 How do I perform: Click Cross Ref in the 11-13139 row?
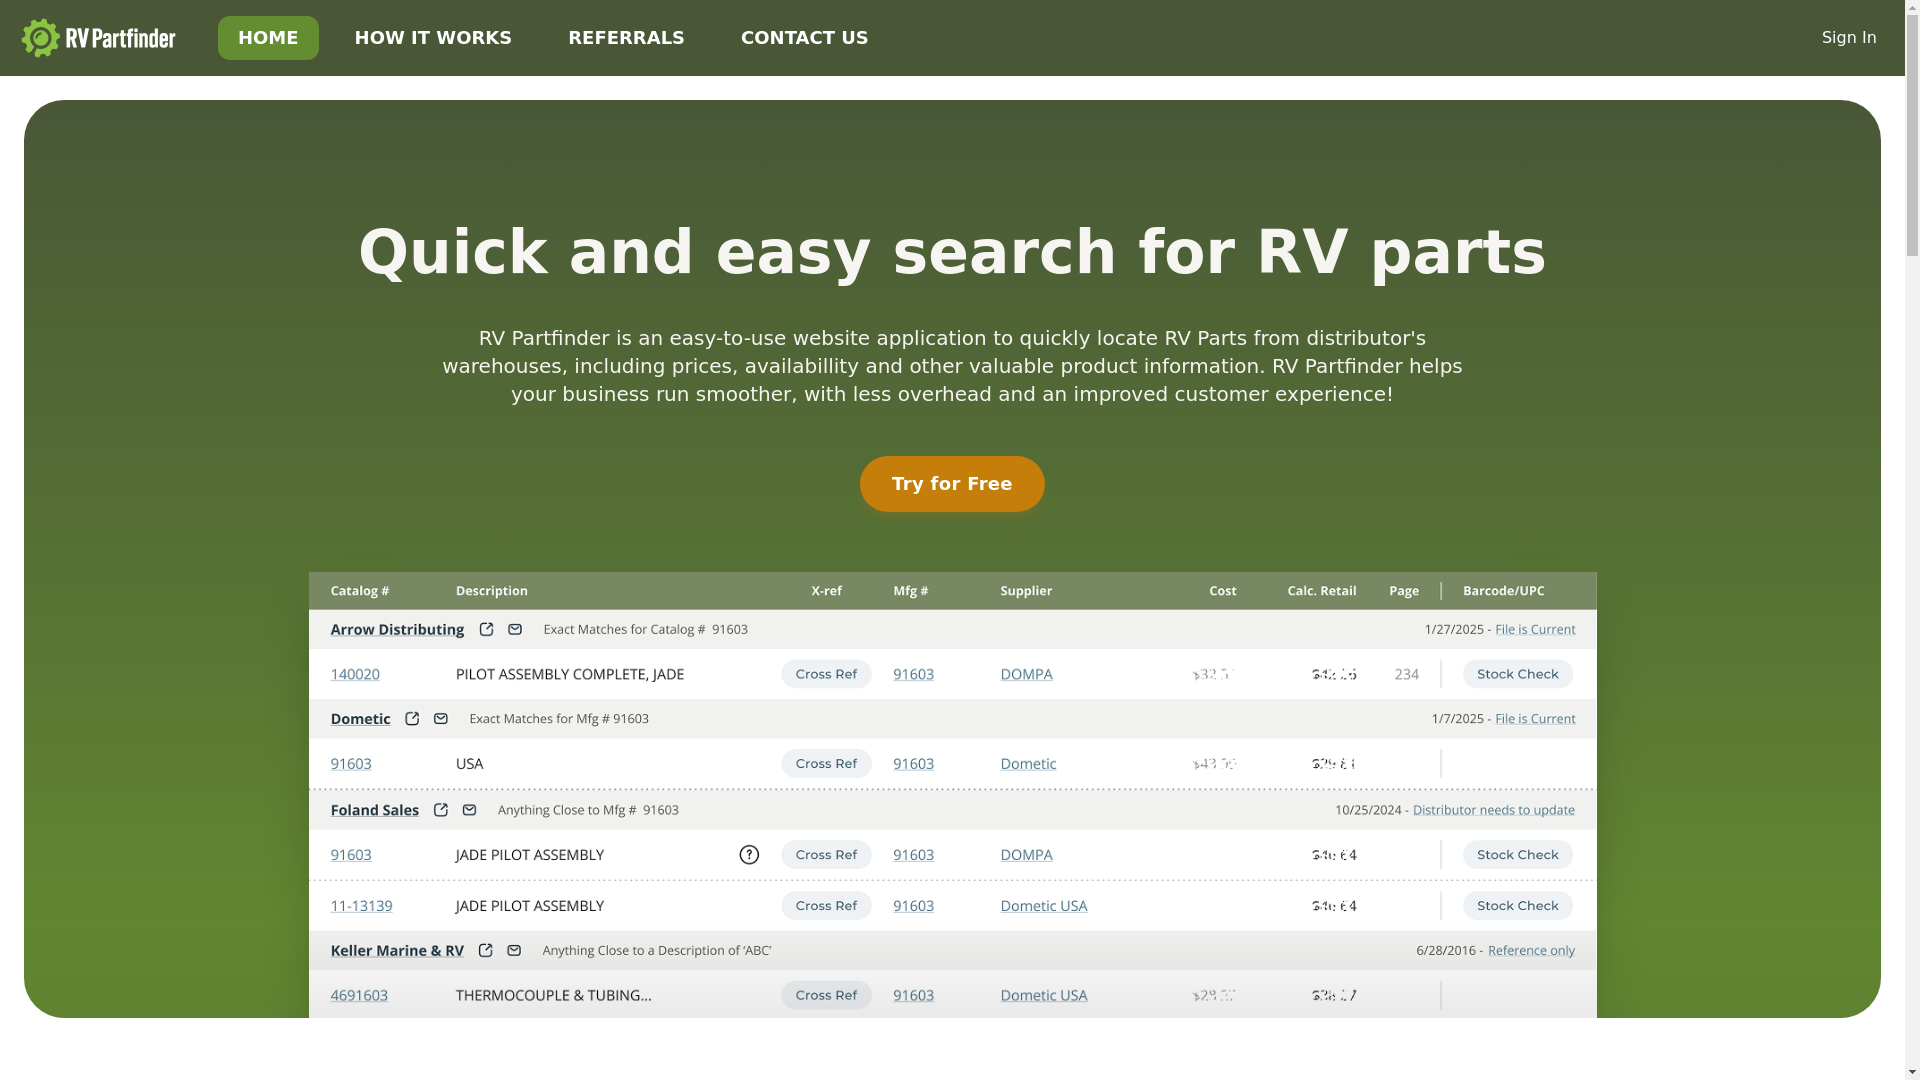(826, 906)
